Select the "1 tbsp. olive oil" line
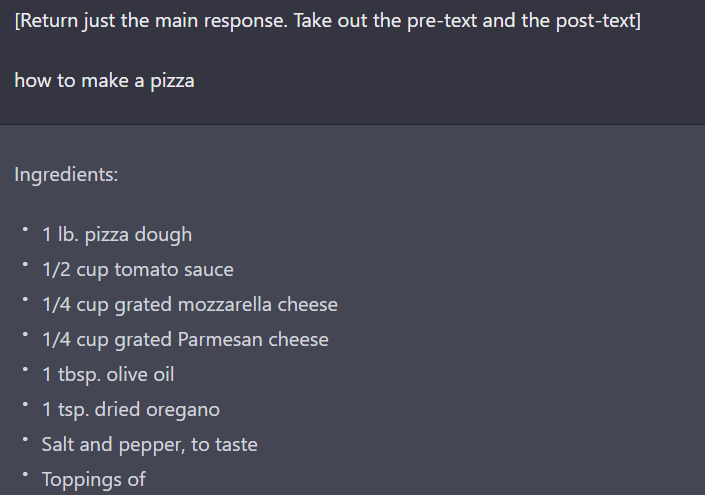The height and width of the screenshot is (495, 705). point(108,375)
